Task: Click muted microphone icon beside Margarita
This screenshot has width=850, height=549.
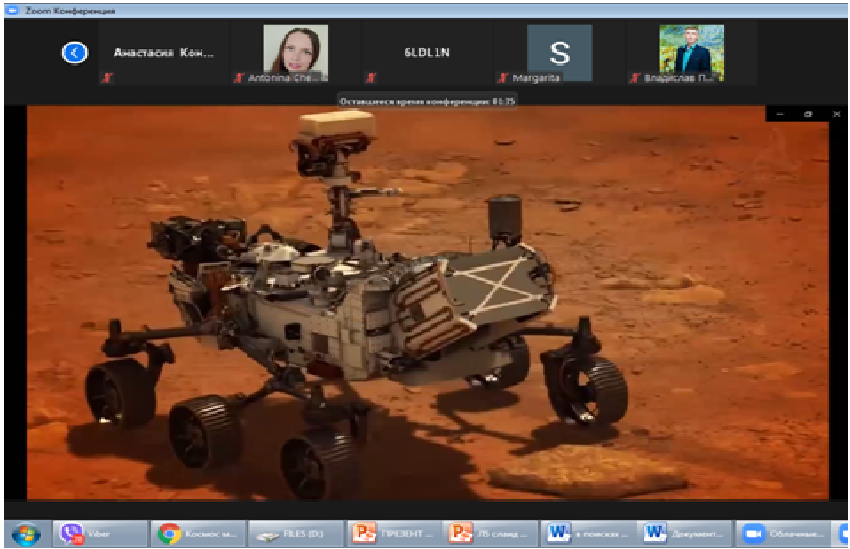Action: click(502, 77)
